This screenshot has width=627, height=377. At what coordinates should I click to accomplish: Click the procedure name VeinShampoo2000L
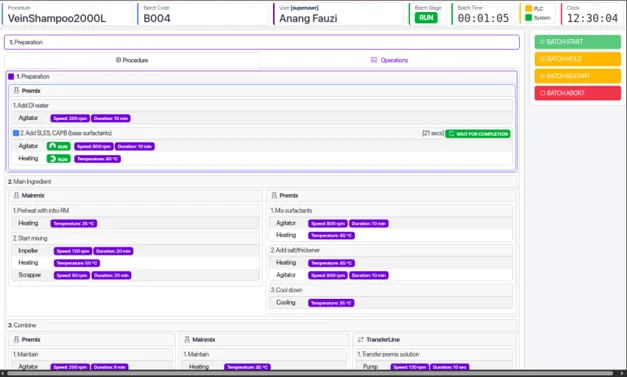57,18
